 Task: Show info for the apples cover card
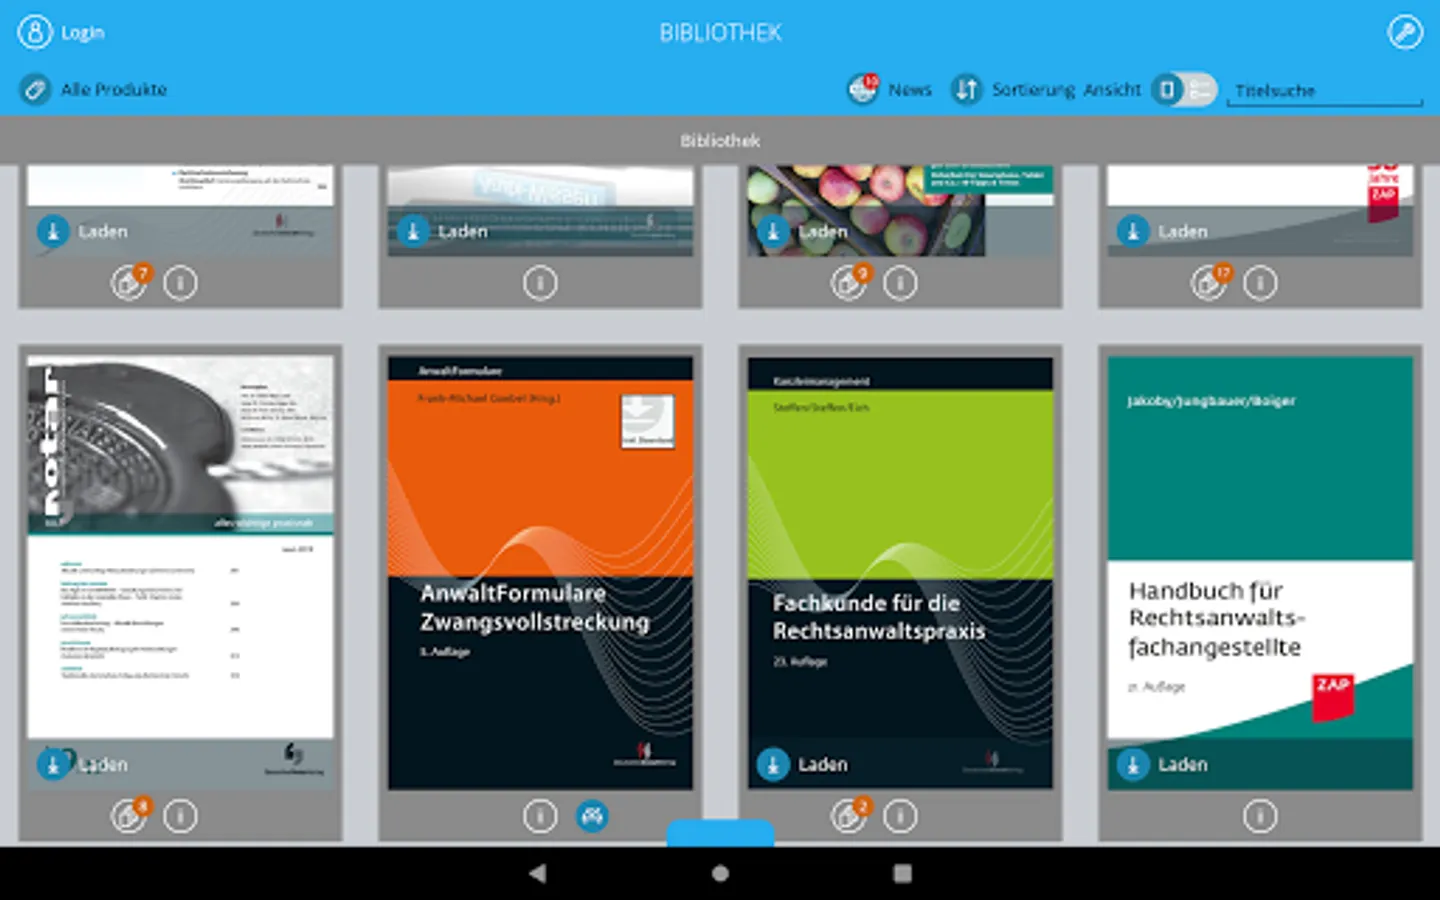point(900,283)
